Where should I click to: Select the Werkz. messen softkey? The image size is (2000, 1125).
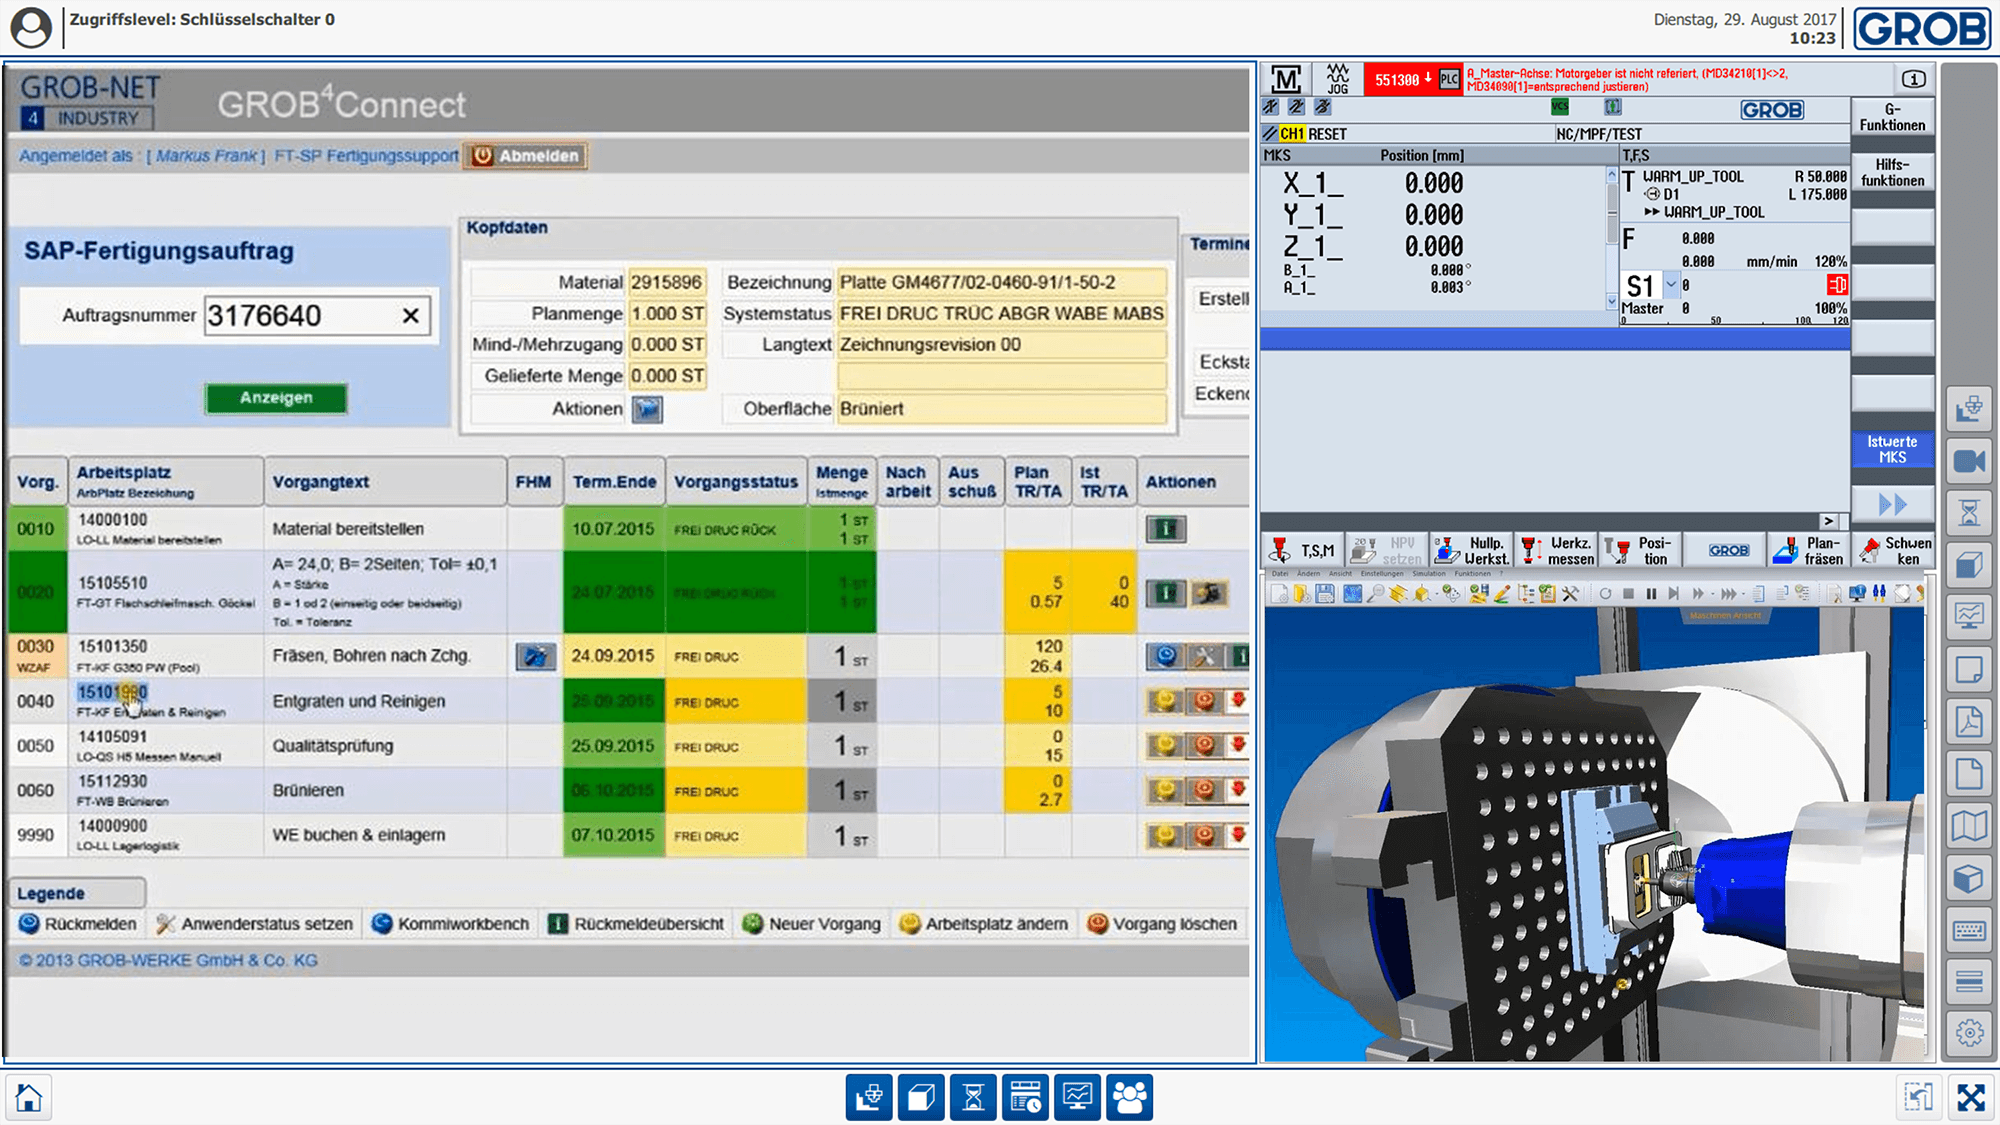pyautogui.click(x=1557, y=550)
